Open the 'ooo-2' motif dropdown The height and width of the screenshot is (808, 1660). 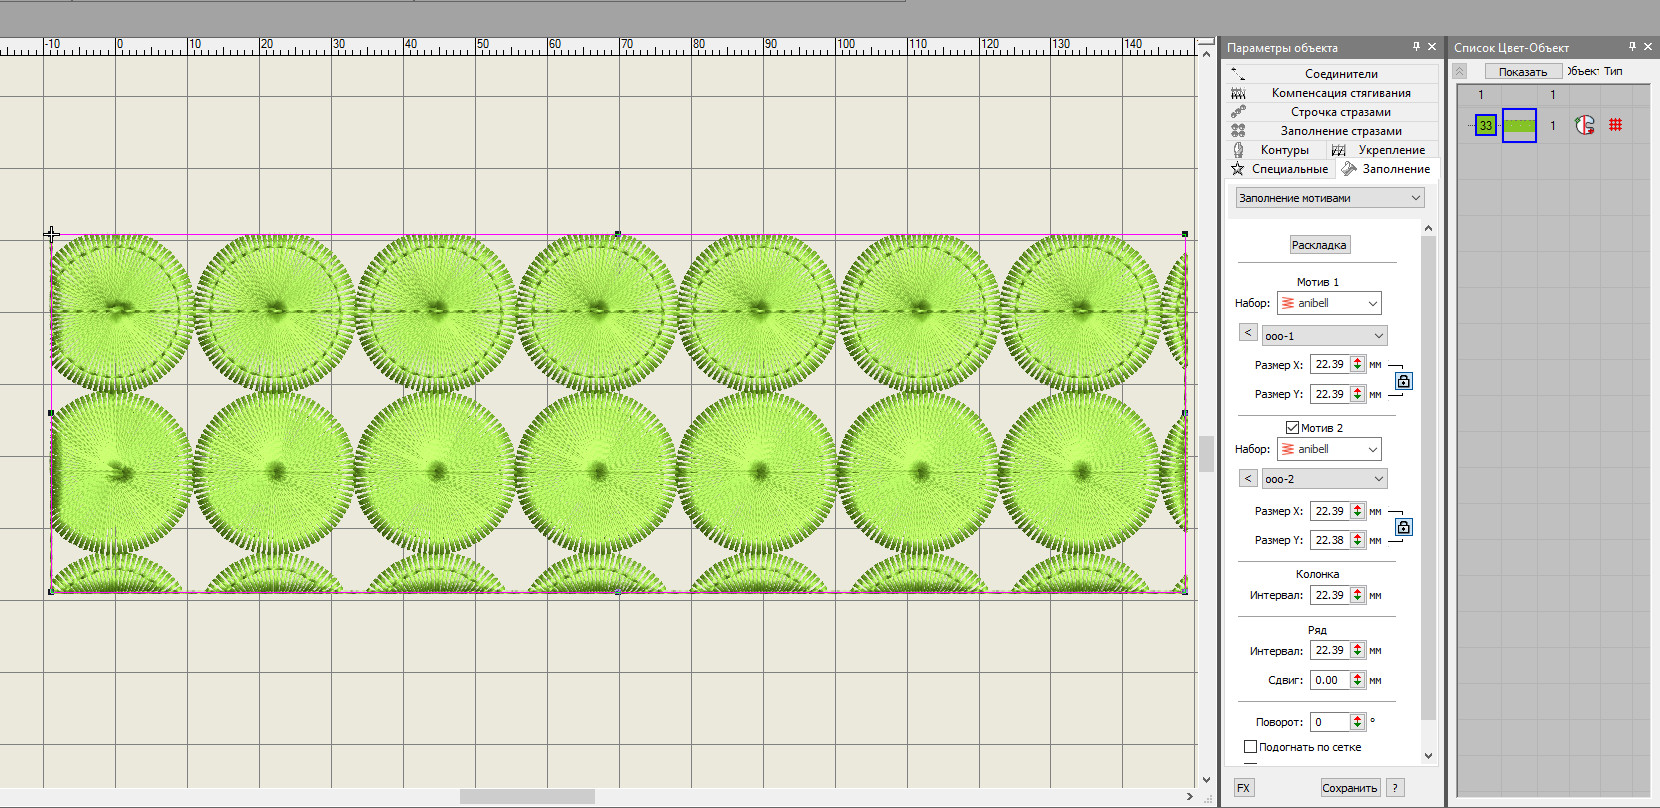(1325, 479)
